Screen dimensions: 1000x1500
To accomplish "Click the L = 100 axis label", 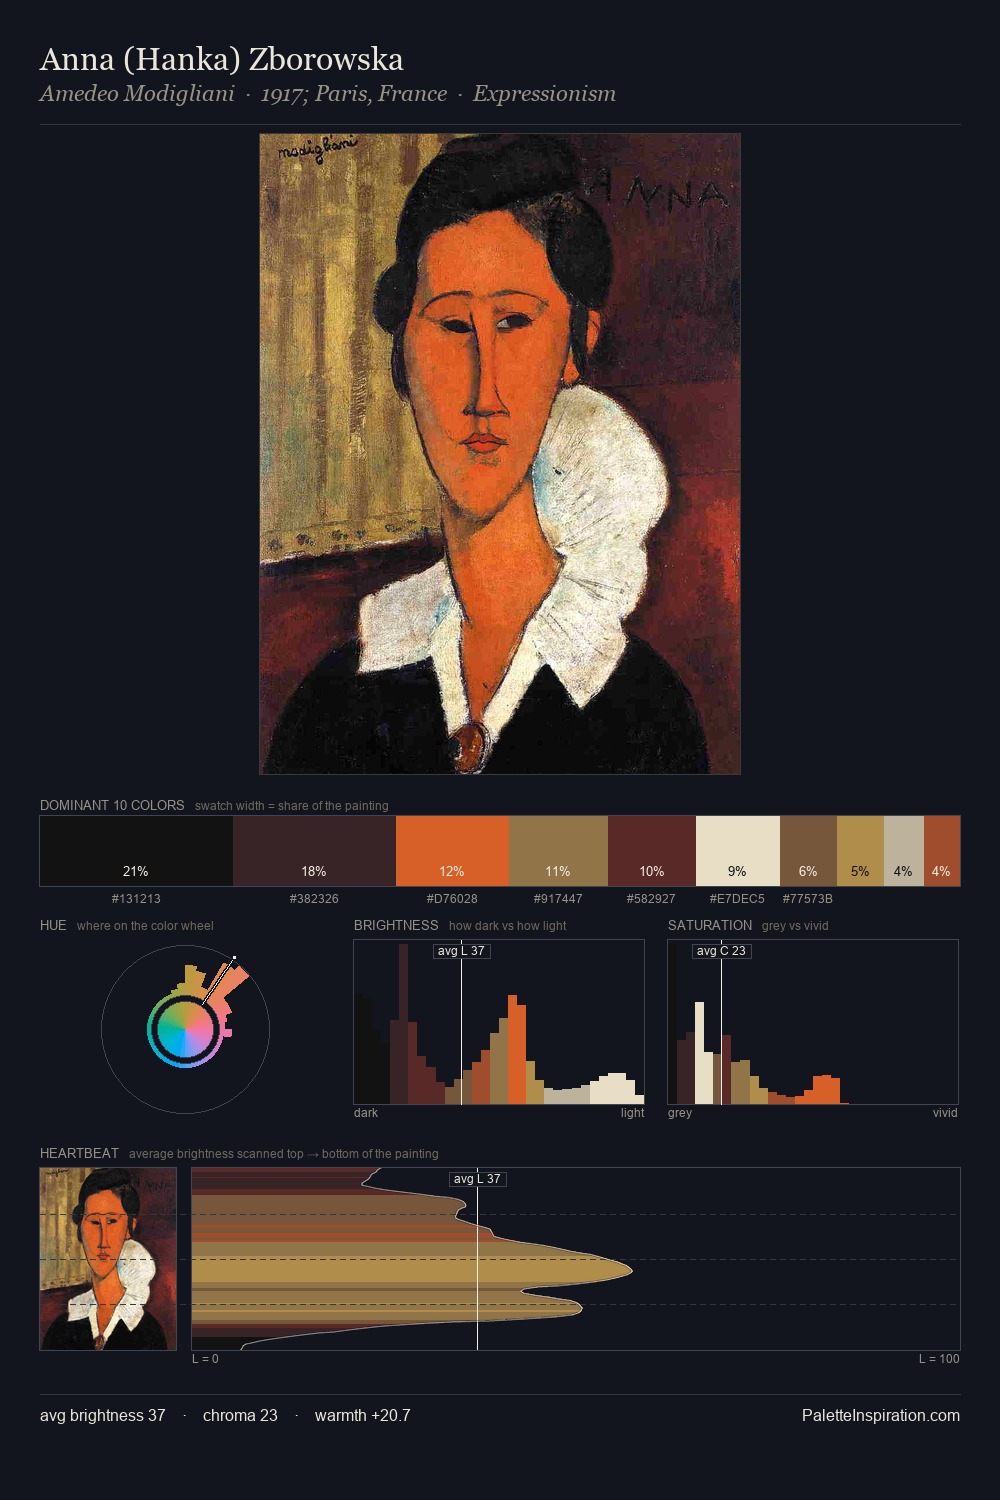I will (939, 1359).
